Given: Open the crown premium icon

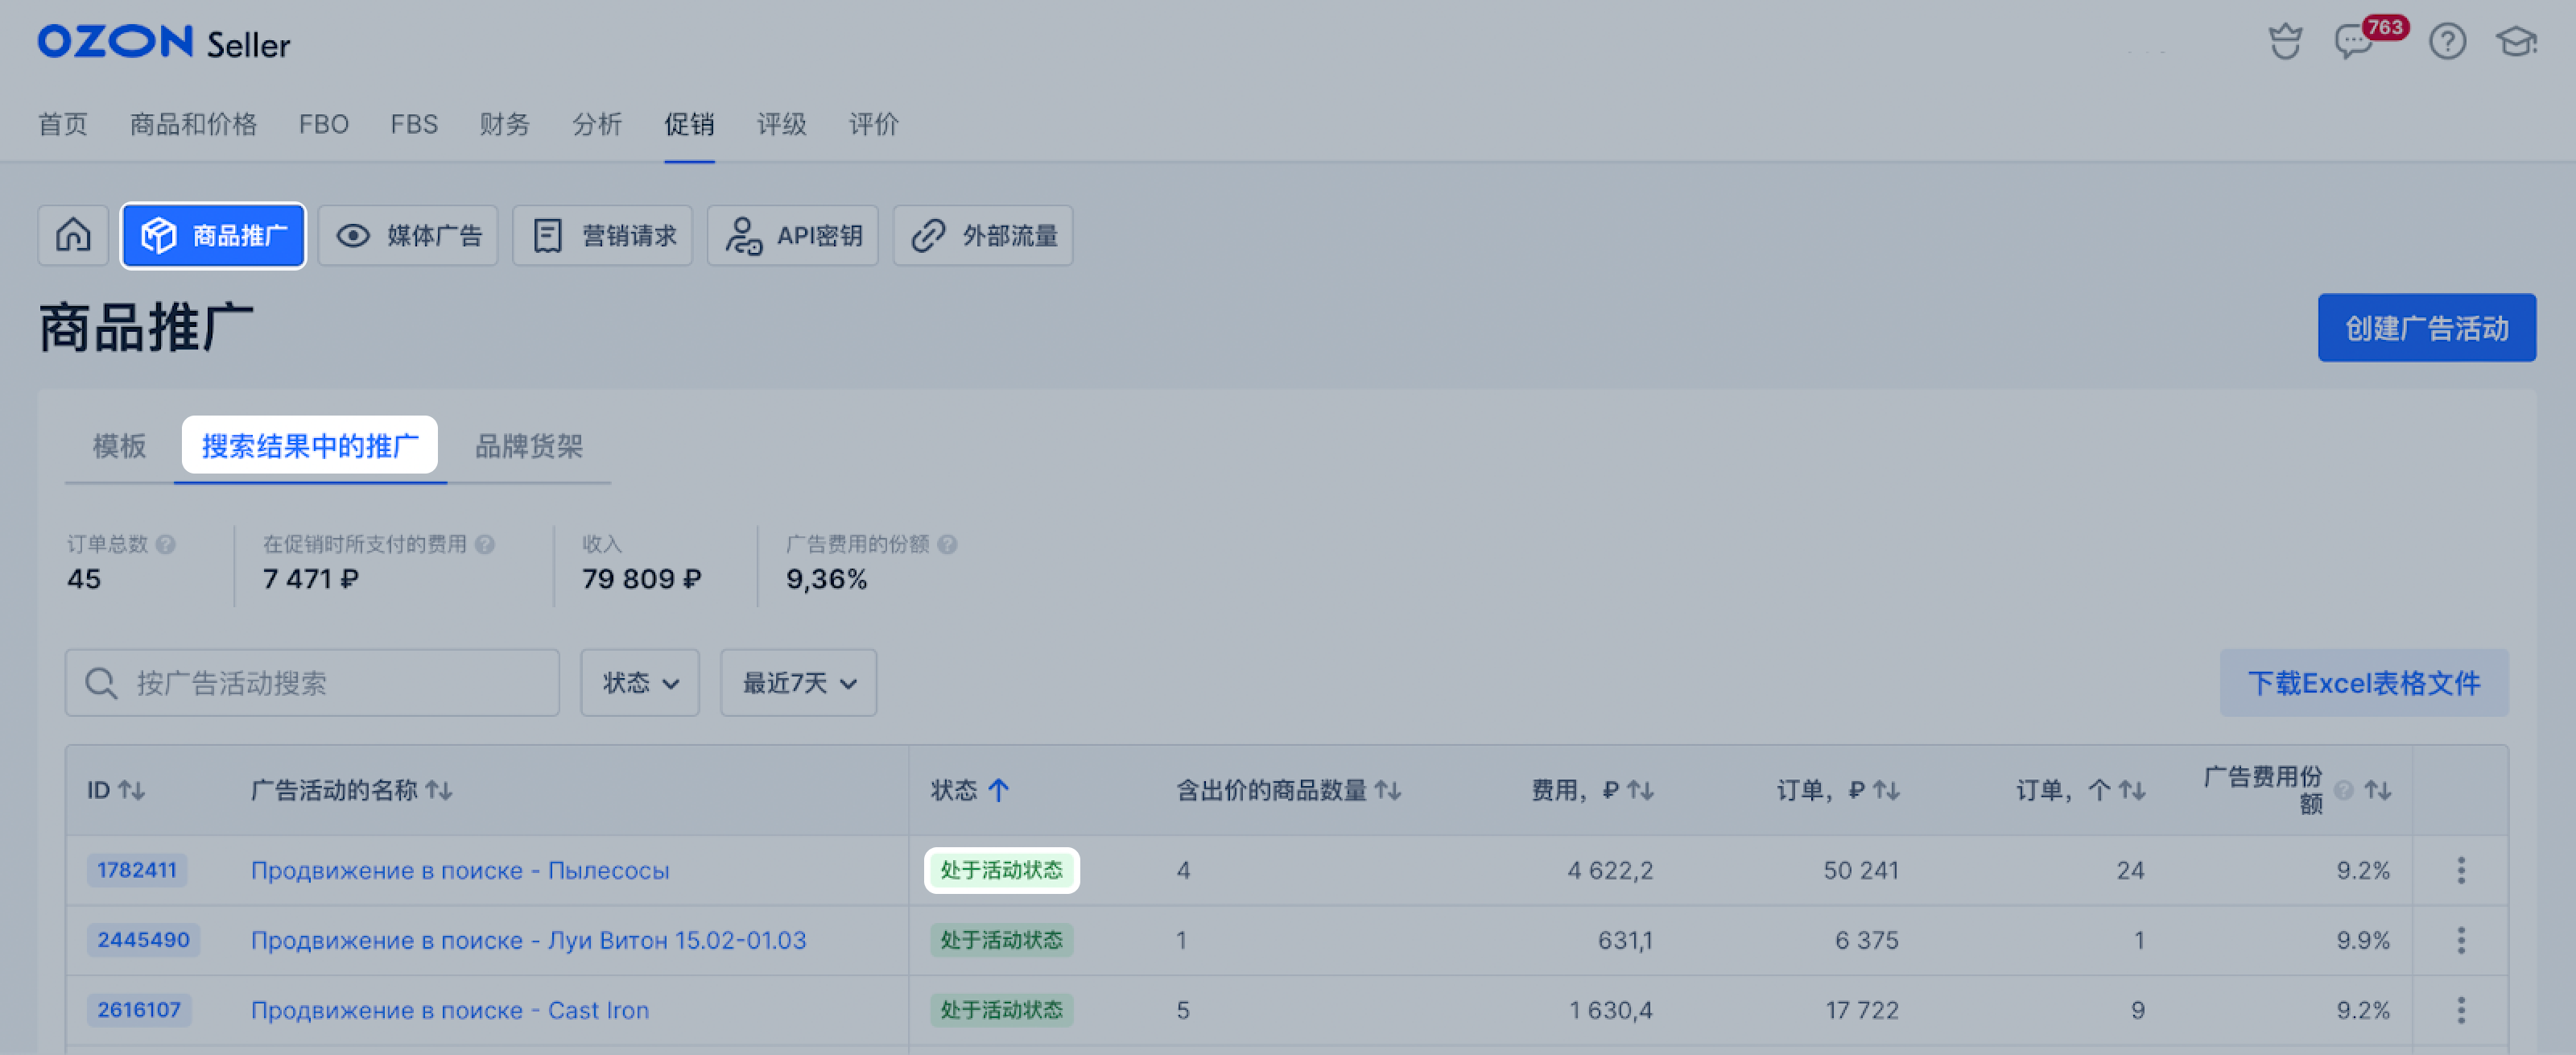Looking at the screenshot, I should click(2285, 42).
